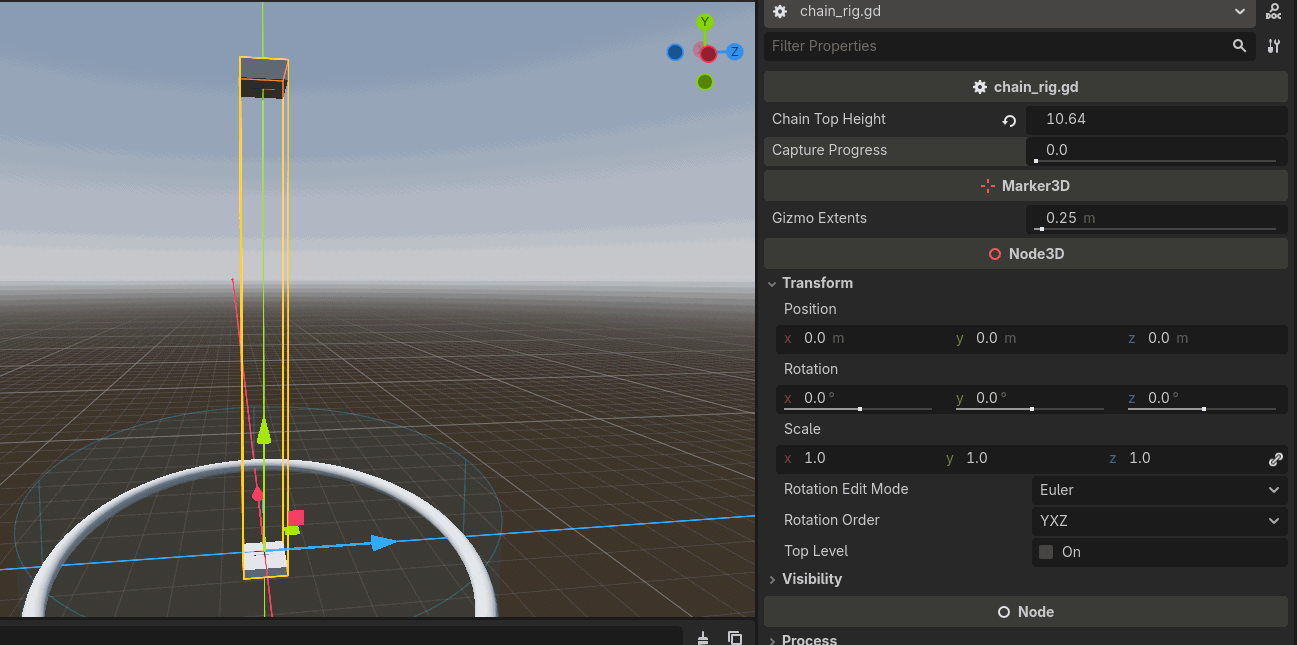Screen dimensions: 1297x645
Task: Open the script documentation via DOC icon
Action: (x=1273, y=12)
